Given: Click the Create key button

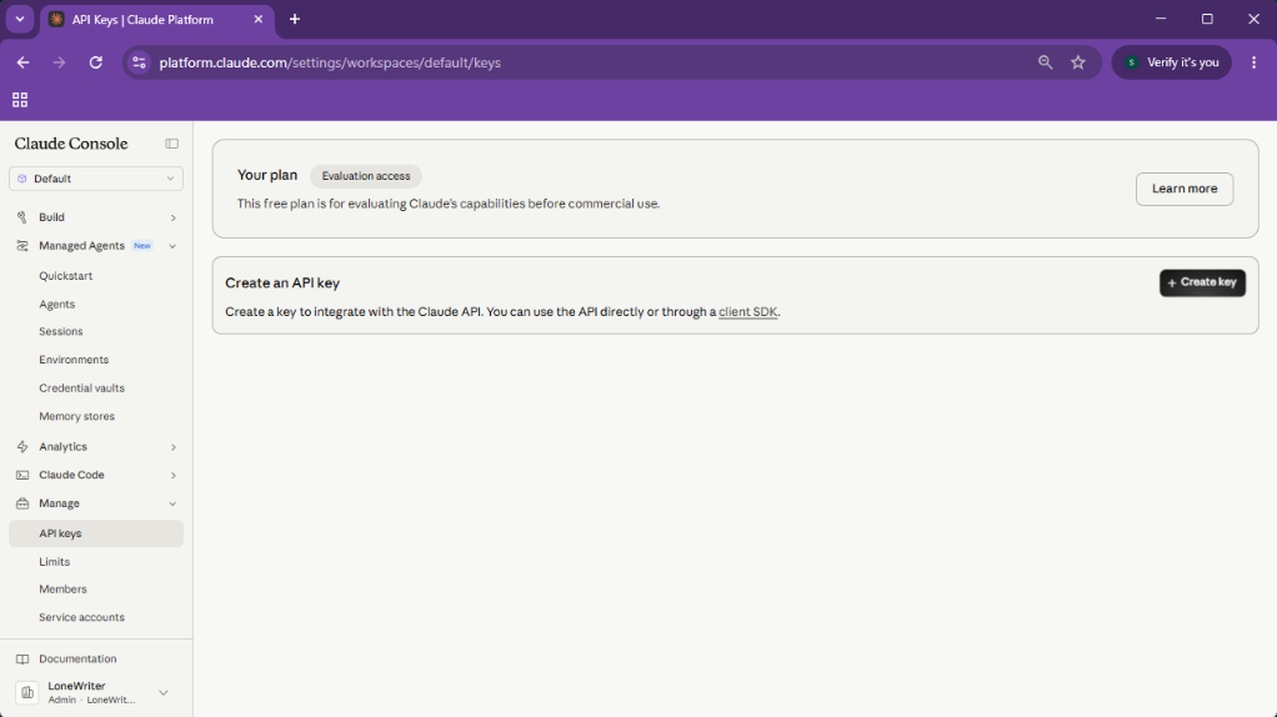Looking at the screenshot, I should pos(1202,283).
